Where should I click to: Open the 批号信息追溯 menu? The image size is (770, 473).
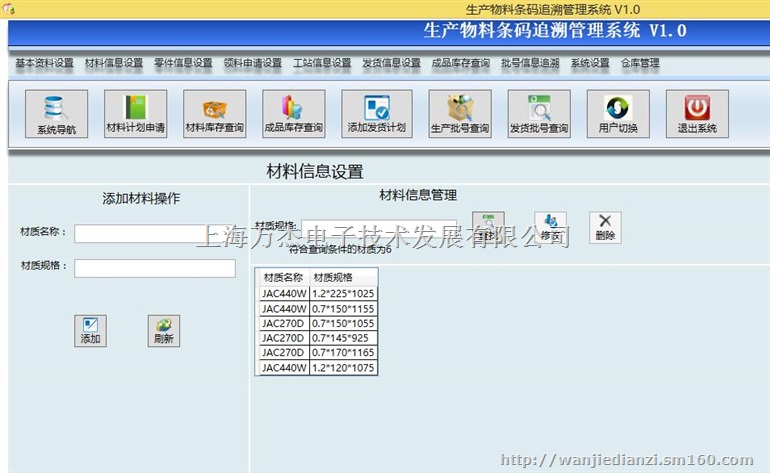[x=530, y=63]
